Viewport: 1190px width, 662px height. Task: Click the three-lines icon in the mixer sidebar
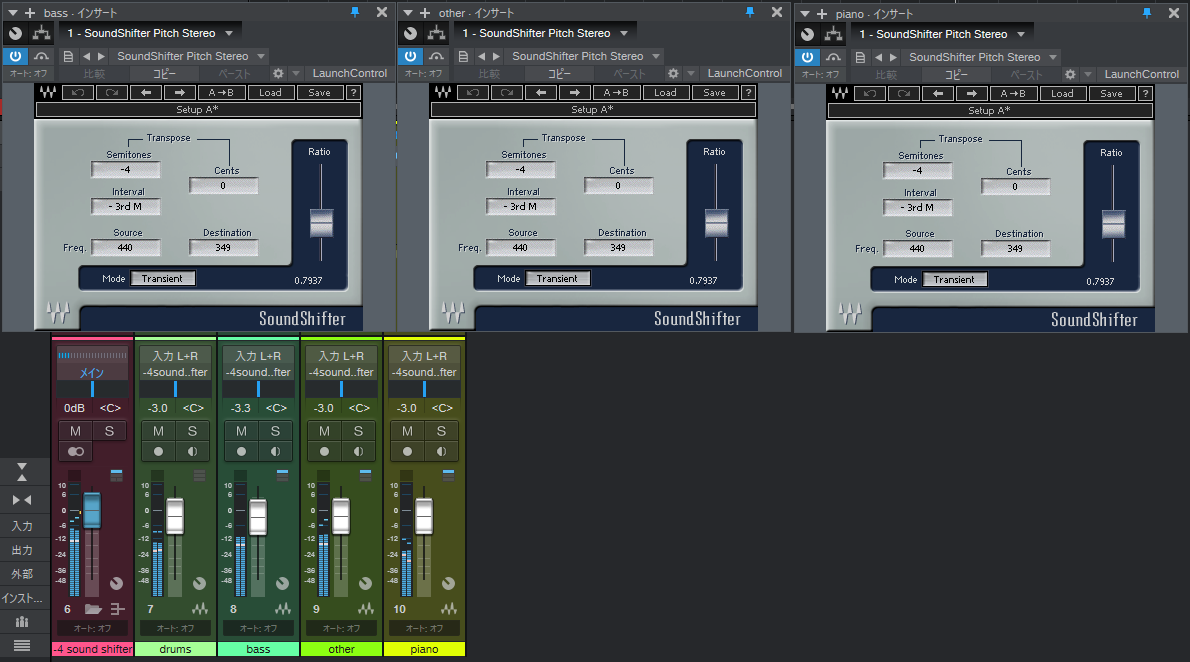coord(22,645)
